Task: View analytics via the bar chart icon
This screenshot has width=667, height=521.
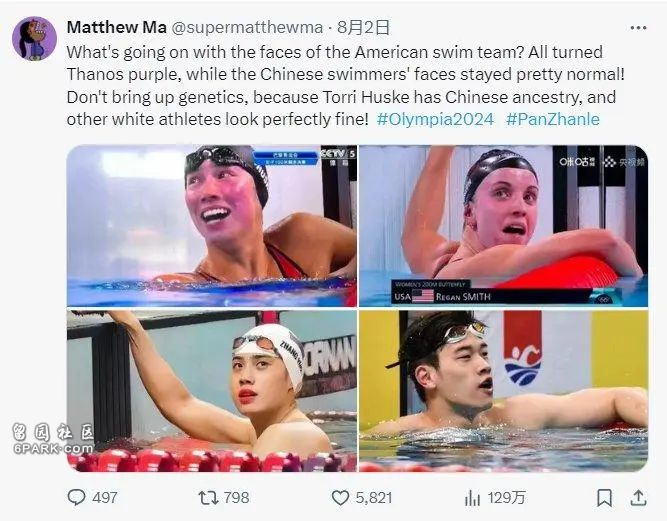Action: [472, 498]
